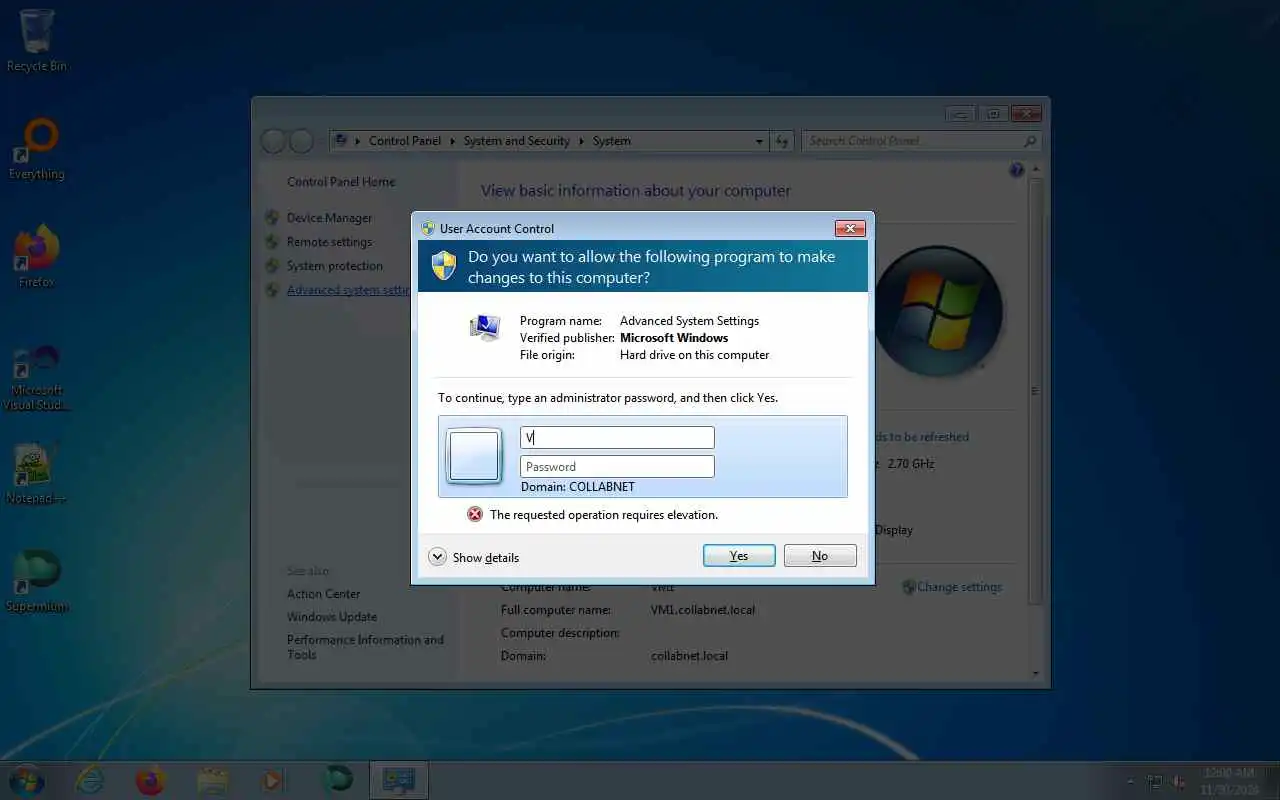Expand Show details in UAC dialog
The width and height of the screenshot is (1280, 800).
click(x=474, y=557)
